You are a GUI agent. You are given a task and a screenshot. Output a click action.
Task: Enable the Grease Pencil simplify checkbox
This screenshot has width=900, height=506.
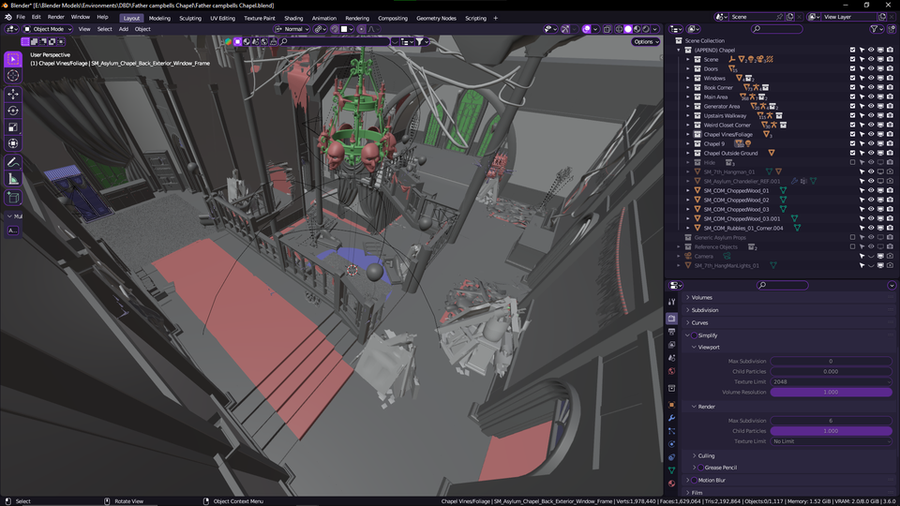(x=700, y=468)
